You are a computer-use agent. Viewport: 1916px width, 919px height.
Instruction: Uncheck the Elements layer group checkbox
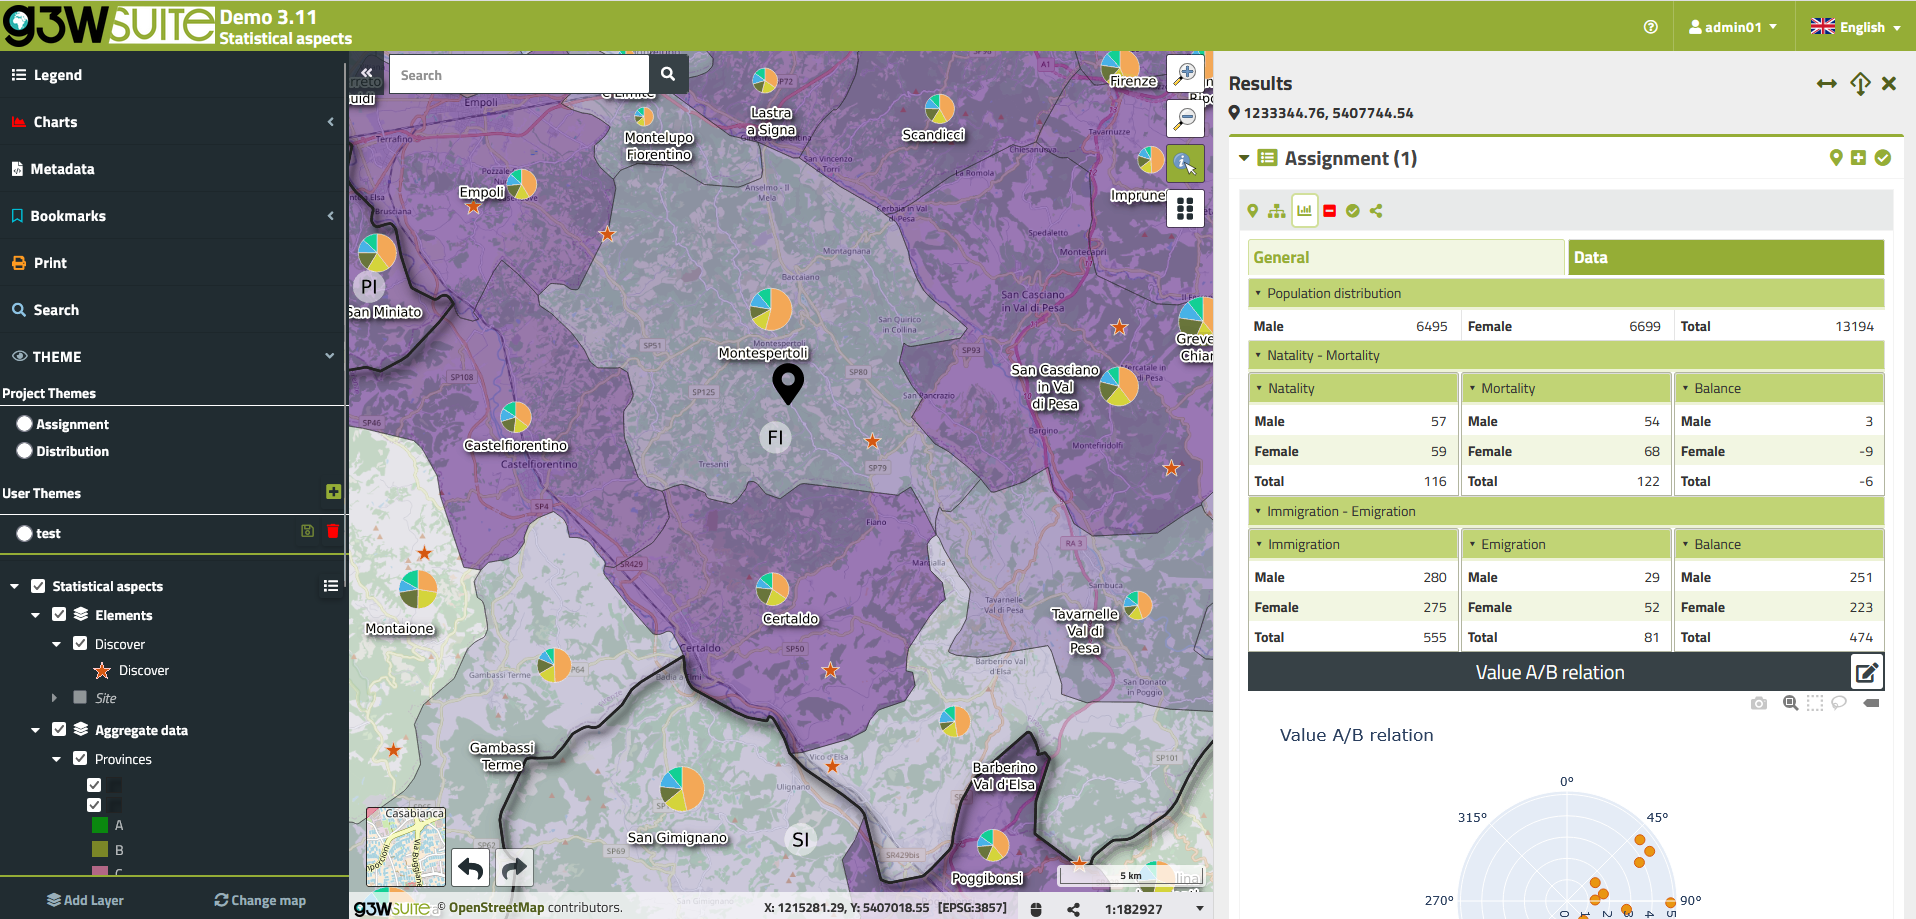click(59, 615)
